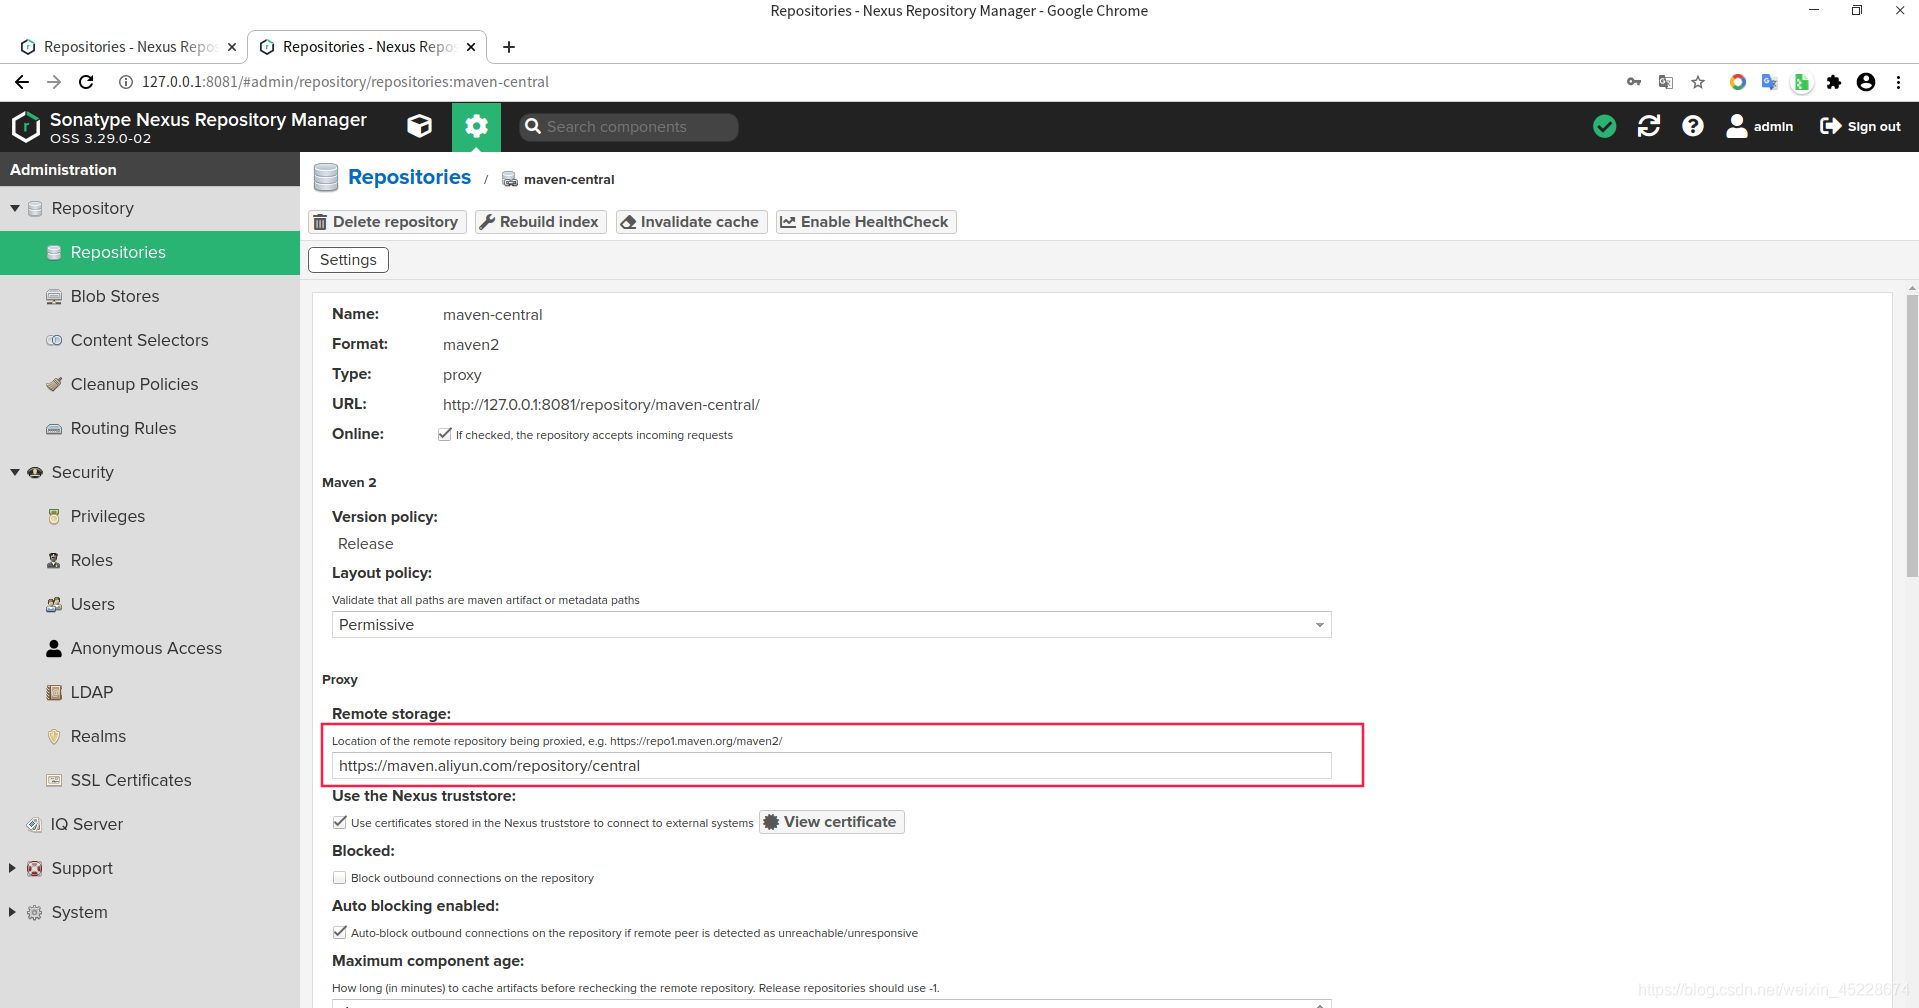Open Chrome profile avatar icon
1919x1008 pixels.
1866,82
